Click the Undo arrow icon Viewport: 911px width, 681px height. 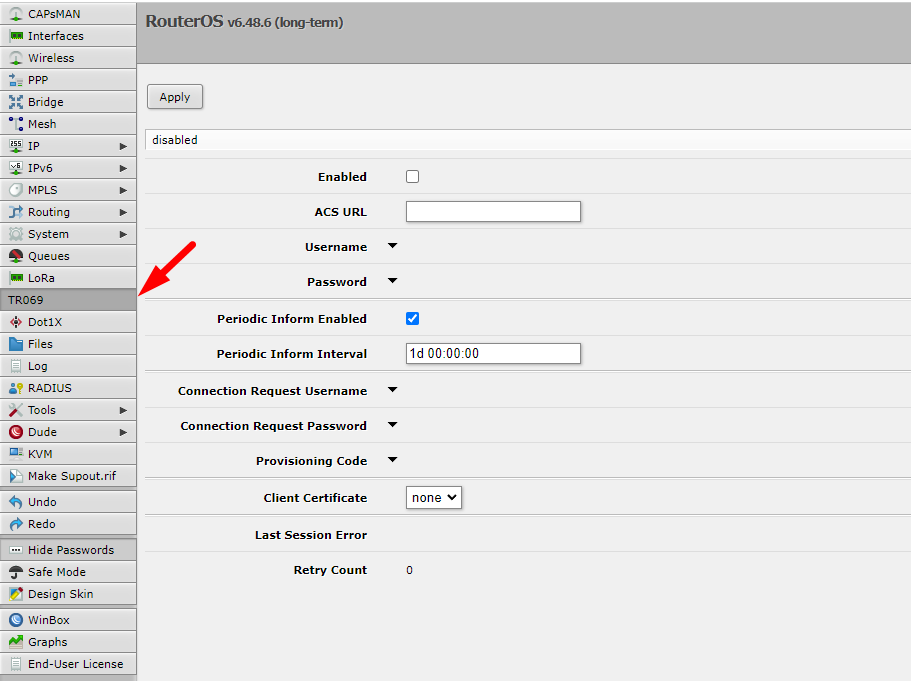(x=16, y=502)
